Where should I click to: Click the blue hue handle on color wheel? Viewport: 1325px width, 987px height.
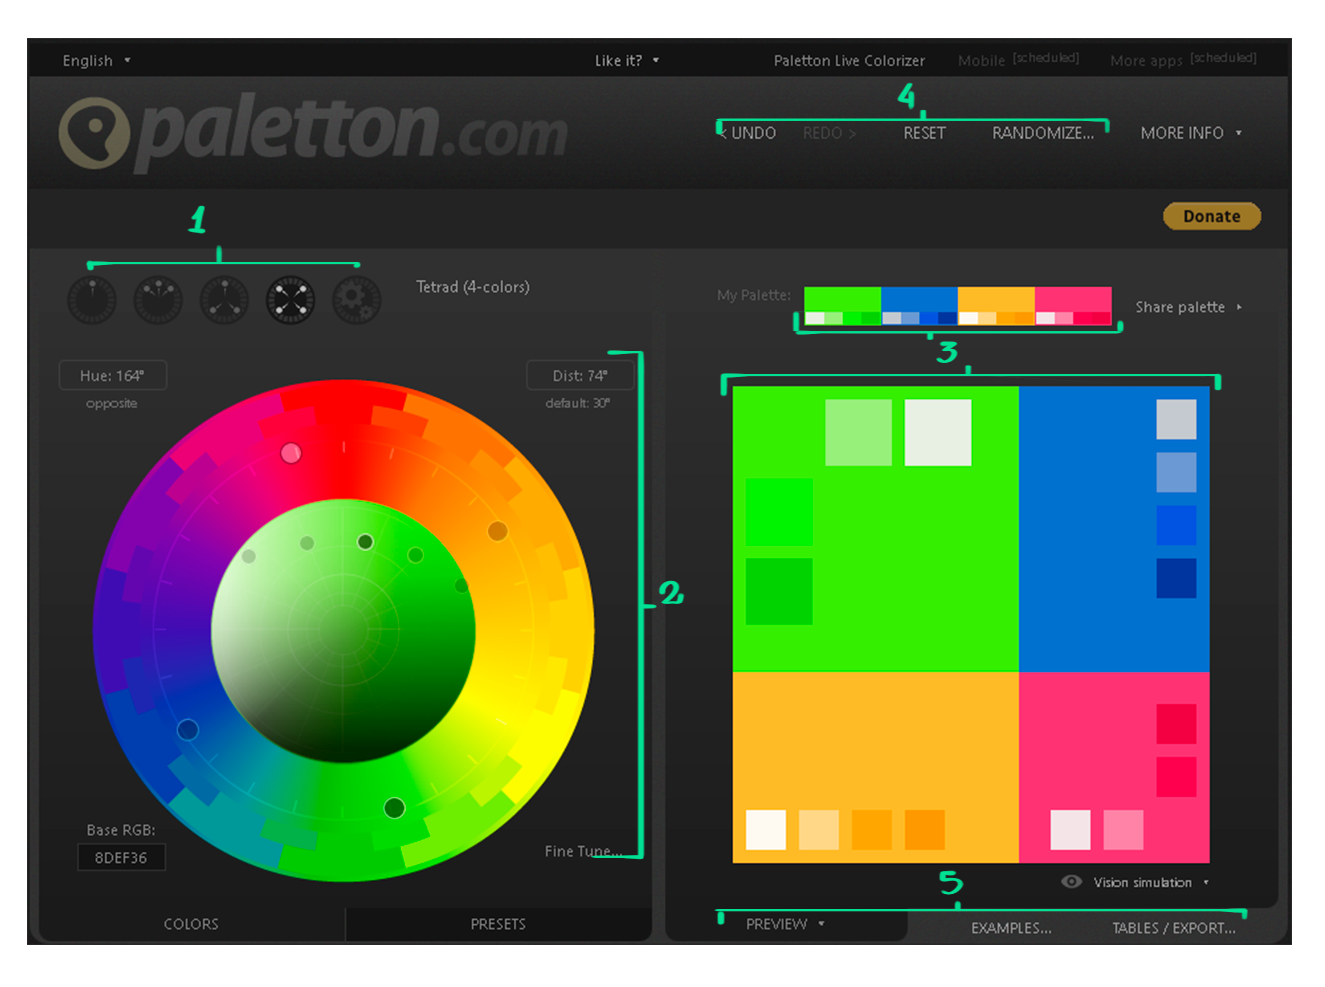tap(187, 730)
